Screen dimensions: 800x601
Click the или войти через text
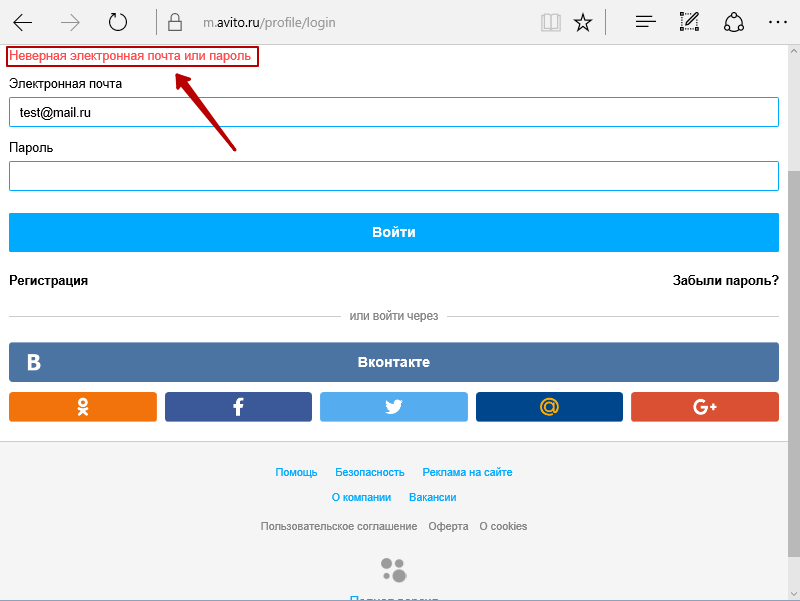[x=394, y=316]
